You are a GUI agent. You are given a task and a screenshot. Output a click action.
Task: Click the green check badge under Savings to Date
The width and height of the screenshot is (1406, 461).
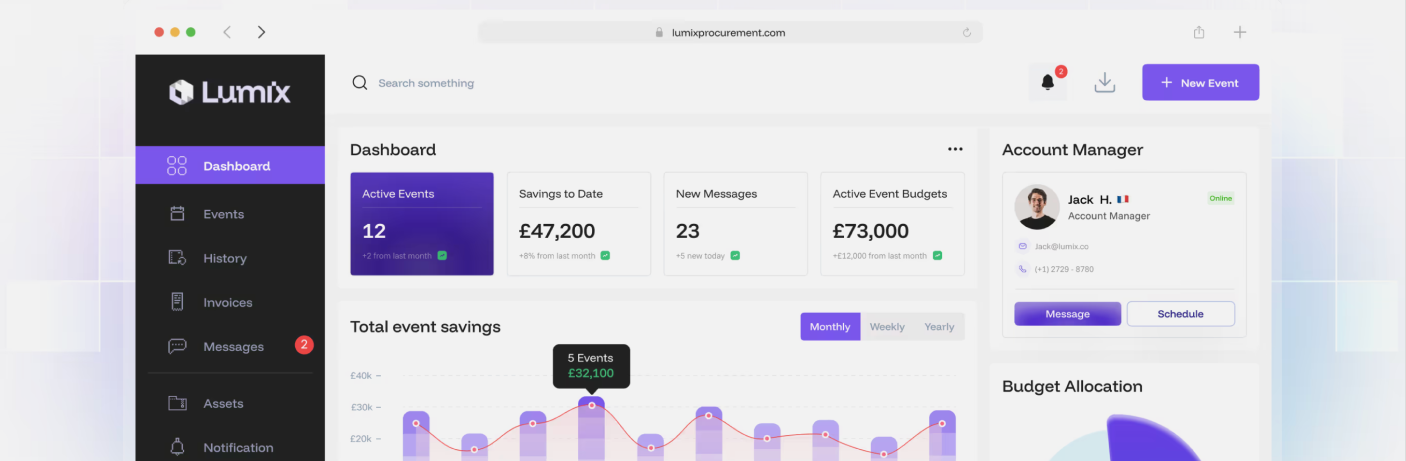click(605, 255)
